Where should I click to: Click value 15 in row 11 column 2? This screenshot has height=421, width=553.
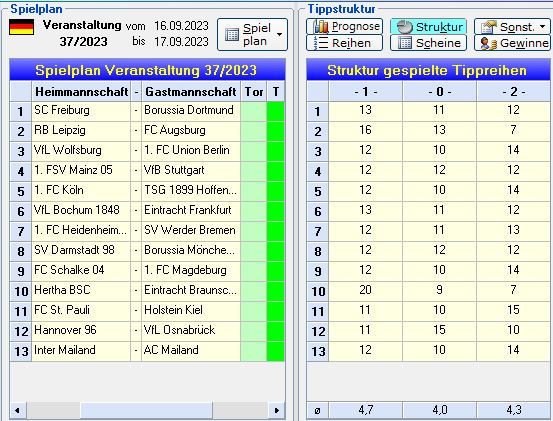click(514, 311)
